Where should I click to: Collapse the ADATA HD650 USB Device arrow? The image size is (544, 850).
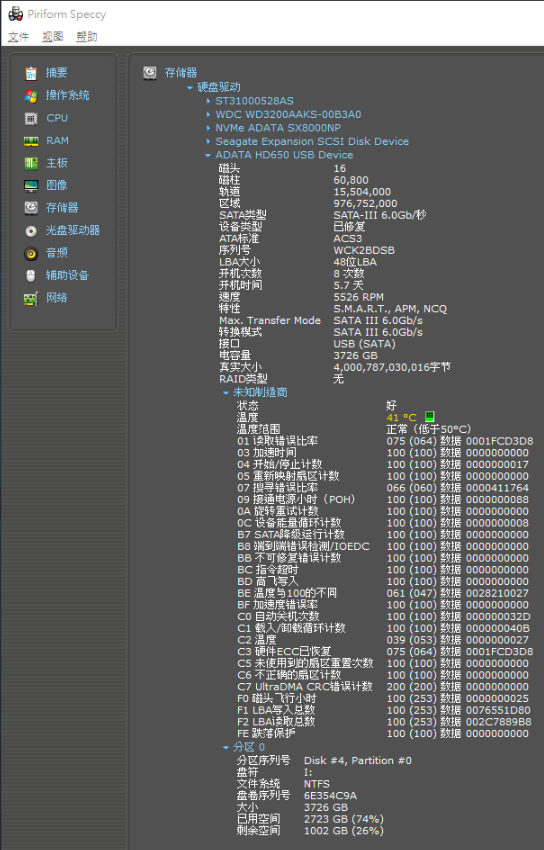(x=208, y=155)
